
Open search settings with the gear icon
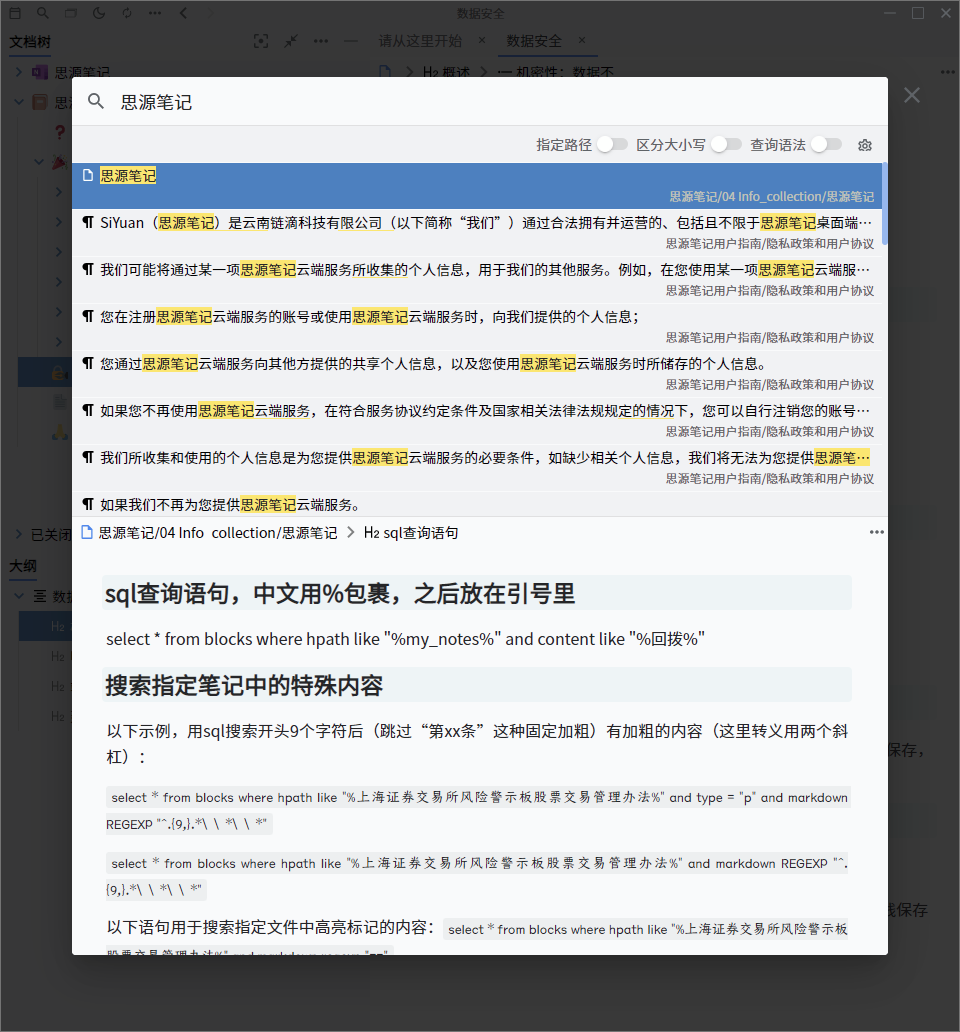click(864, 144)
